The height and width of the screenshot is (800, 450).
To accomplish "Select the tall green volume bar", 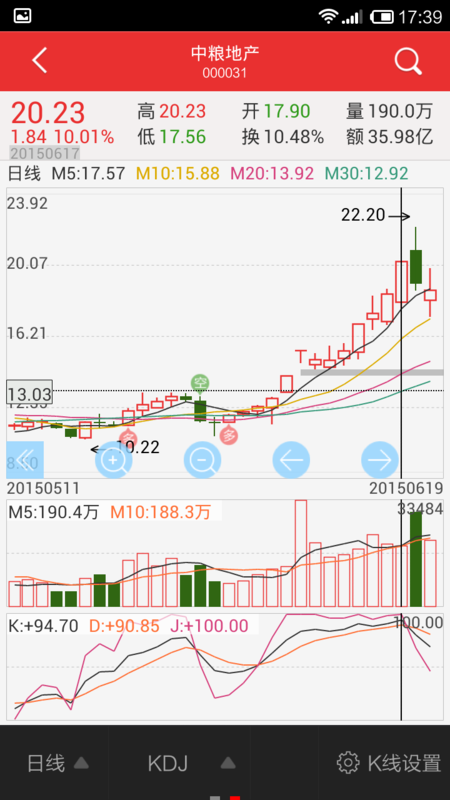I will point(416,559).
